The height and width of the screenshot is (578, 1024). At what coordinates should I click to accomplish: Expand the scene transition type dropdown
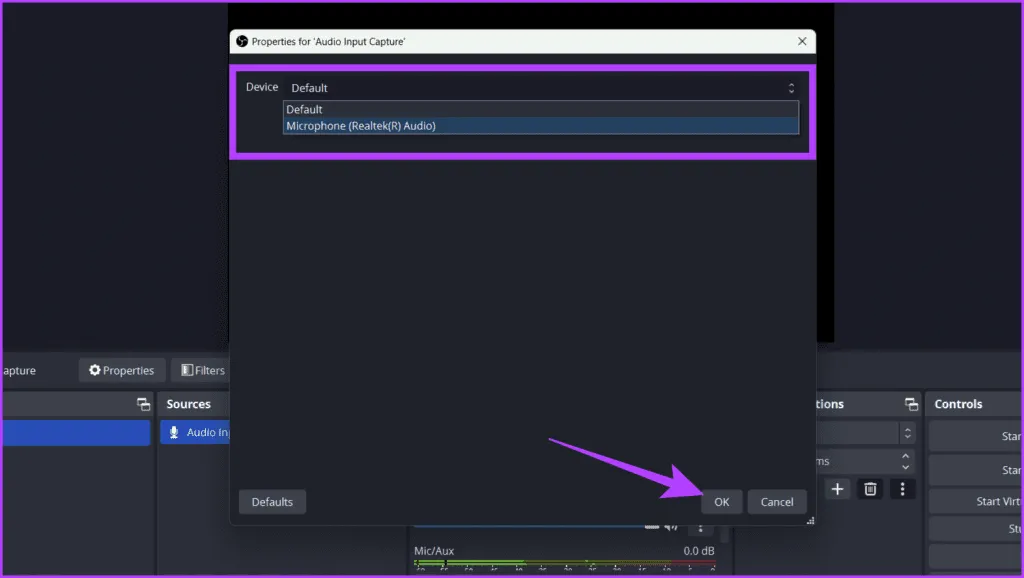pyautogui.click(x=907, y=433)
